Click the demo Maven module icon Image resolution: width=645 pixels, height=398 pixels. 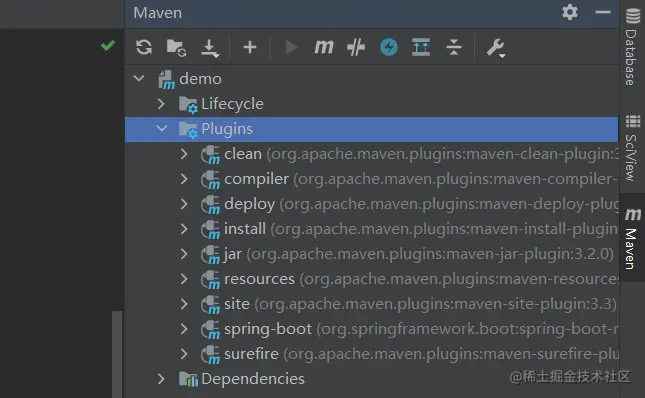point(167,80)
